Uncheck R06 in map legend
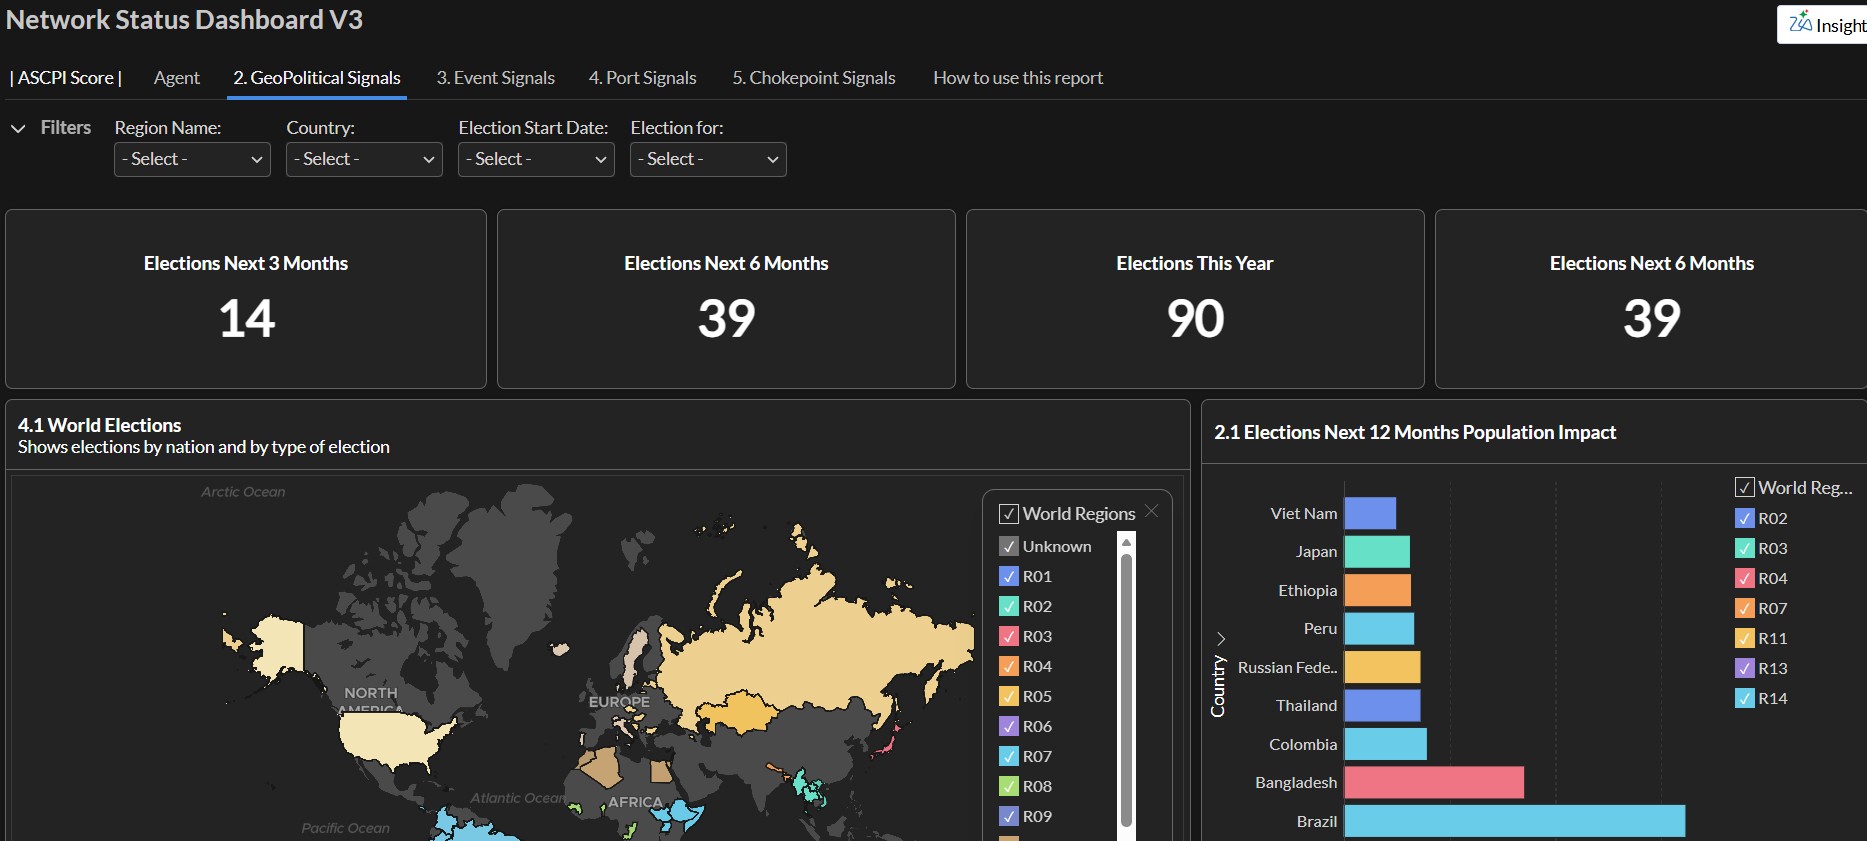 (1009, 726)
